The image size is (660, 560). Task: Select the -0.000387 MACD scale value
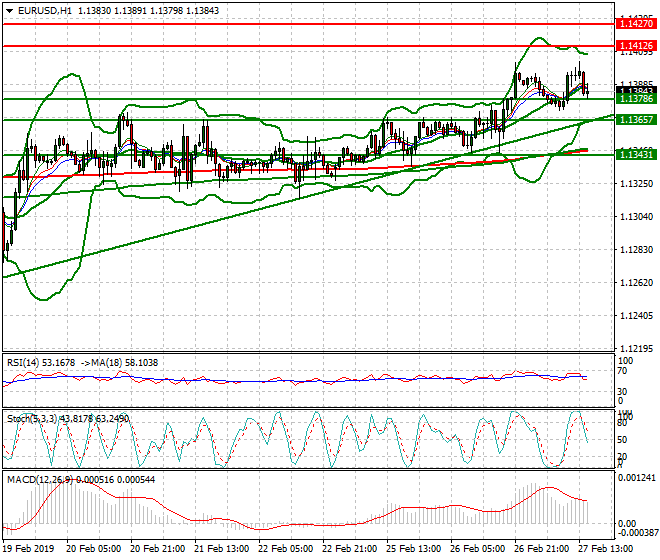tap(637, 533)
